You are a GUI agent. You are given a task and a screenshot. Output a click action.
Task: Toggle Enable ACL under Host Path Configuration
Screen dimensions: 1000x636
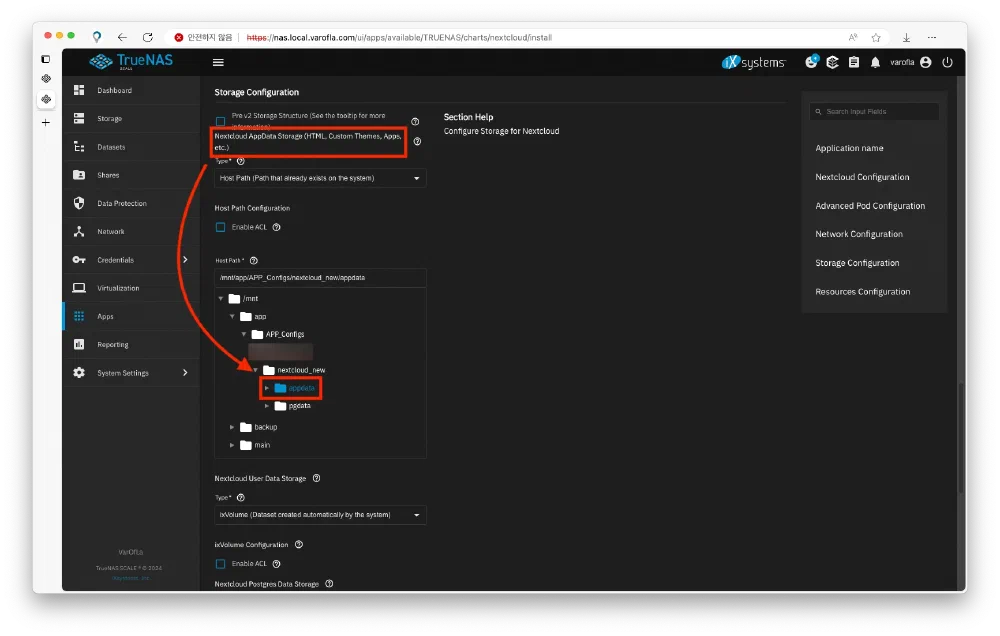[221, 227]
